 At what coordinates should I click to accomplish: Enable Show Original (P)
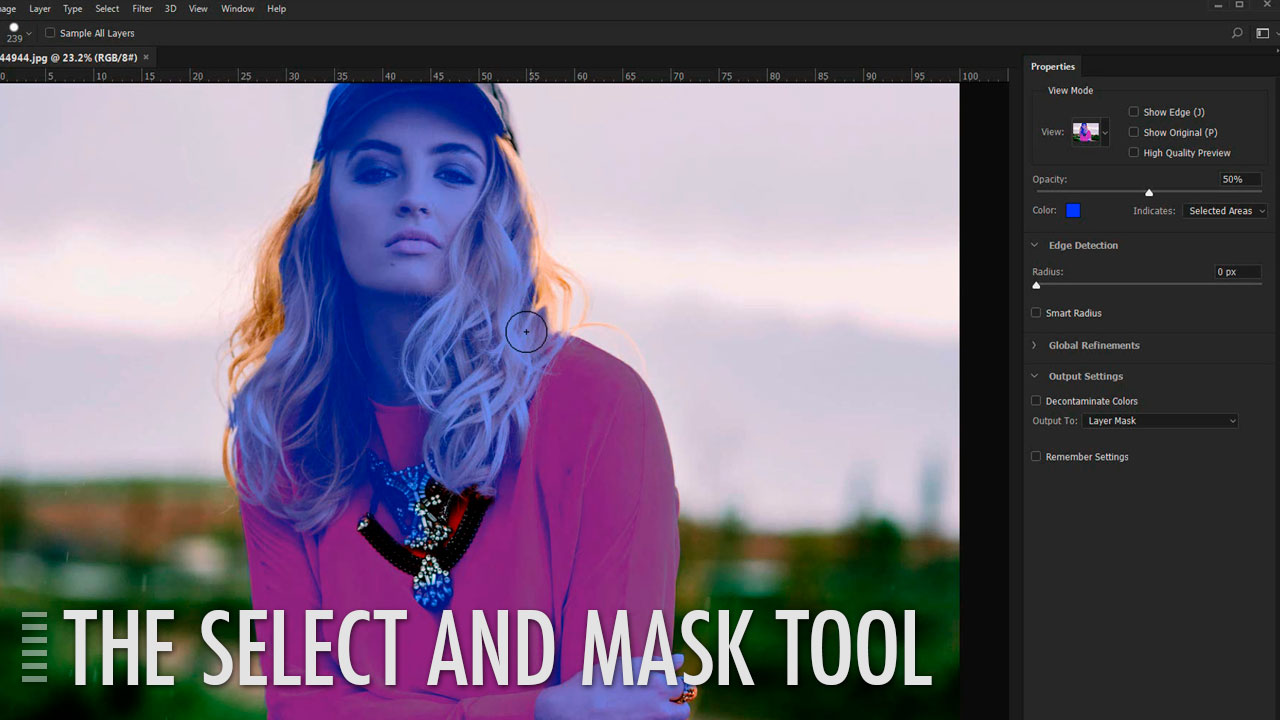pos(1134,132)
